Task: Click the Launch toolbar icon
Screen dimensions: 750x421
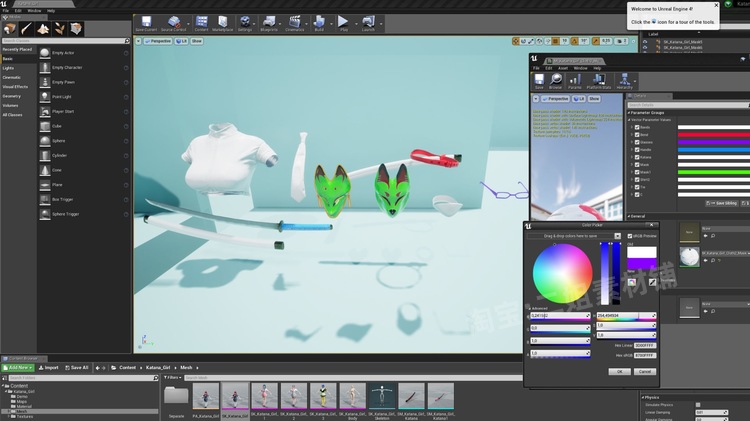Action: [368, 23]
